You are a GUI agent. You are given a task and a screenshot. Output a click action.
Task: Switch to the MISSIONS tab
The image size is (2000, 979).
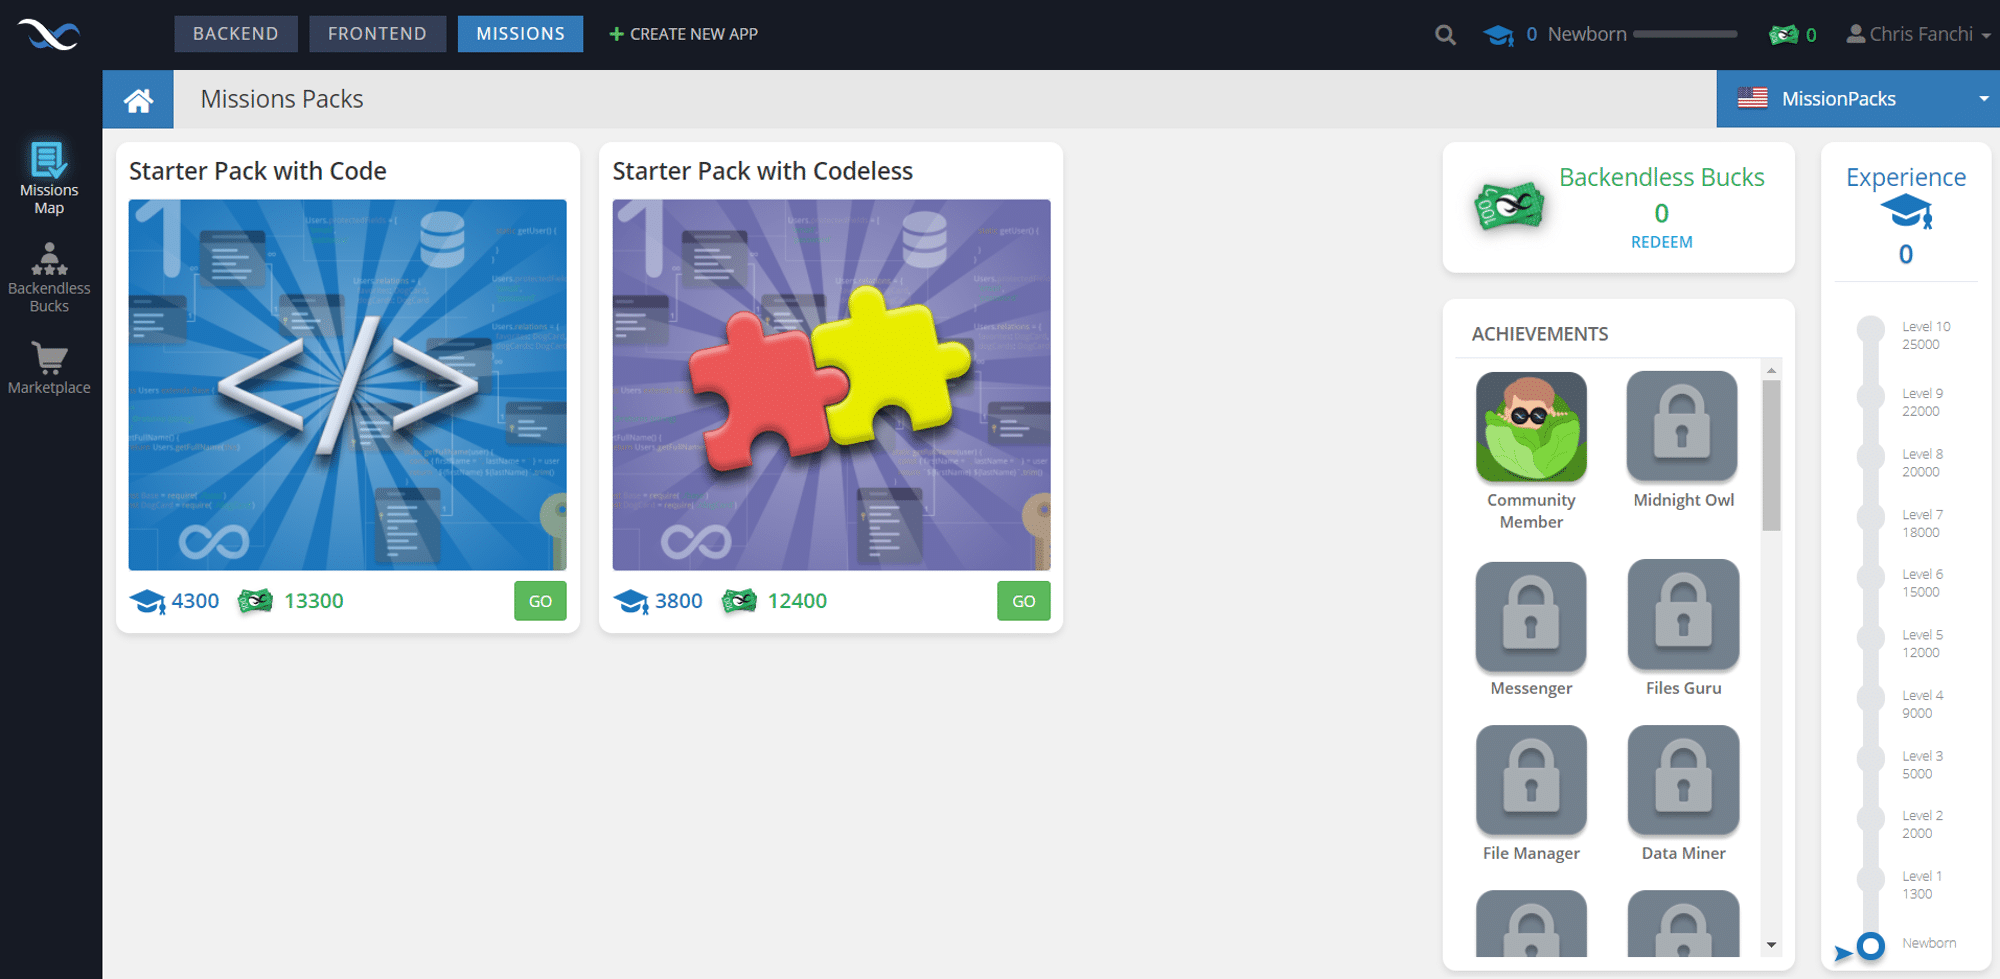pos(520,34)
